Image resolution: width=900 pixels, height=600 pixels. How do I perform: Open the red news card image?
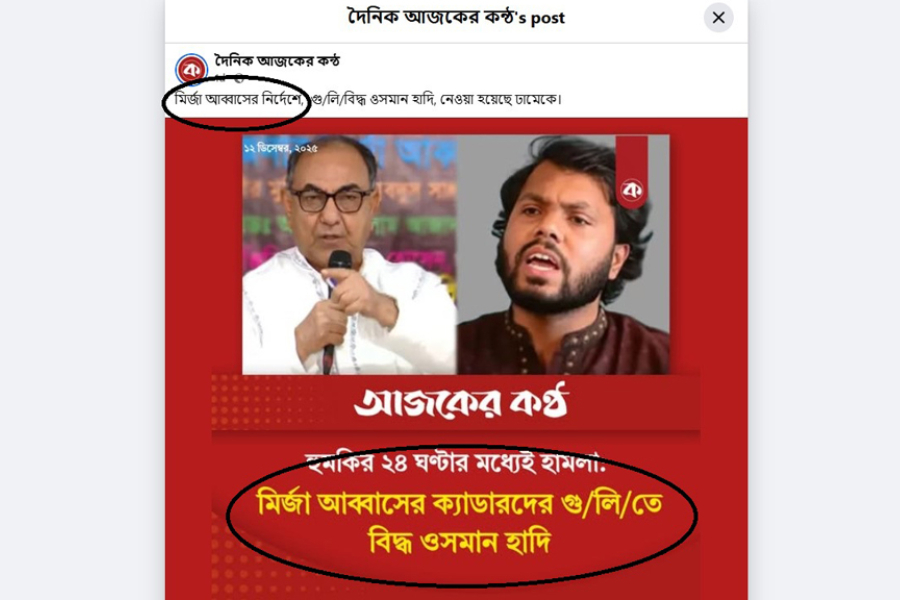pyautogui.click(x=456, y=359)
